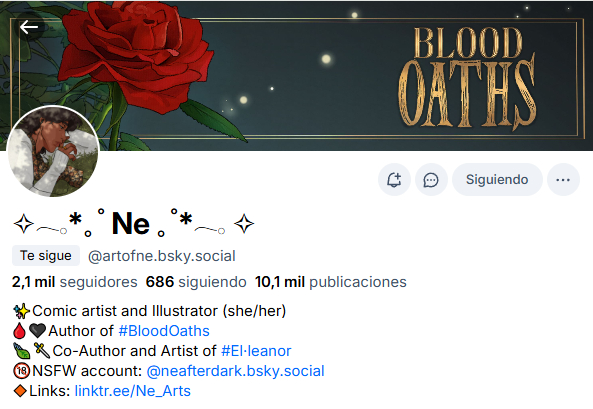Click the 18 NSFW emoji icon
Image resolution: width=593 pixels, height=409 pixels.
point(22,371)
